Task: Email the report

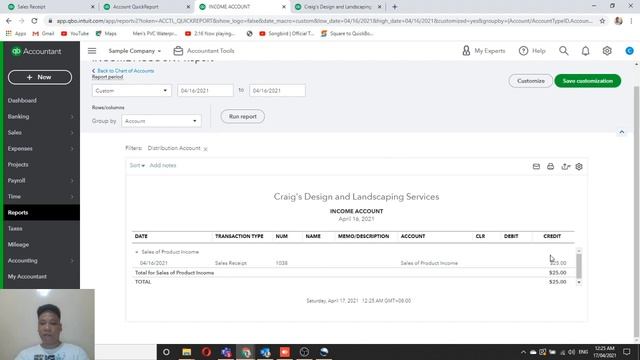Action: [x=536, y=167]
